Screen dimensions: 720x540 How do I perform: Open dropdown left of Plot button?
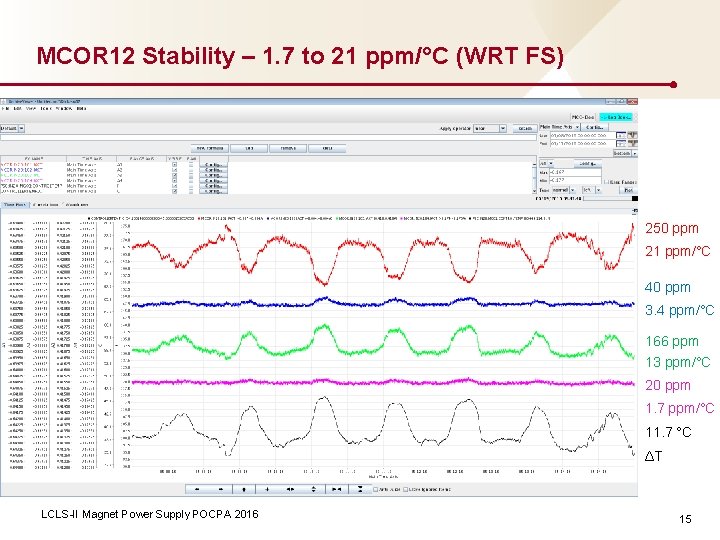click(x=592, y=190)
